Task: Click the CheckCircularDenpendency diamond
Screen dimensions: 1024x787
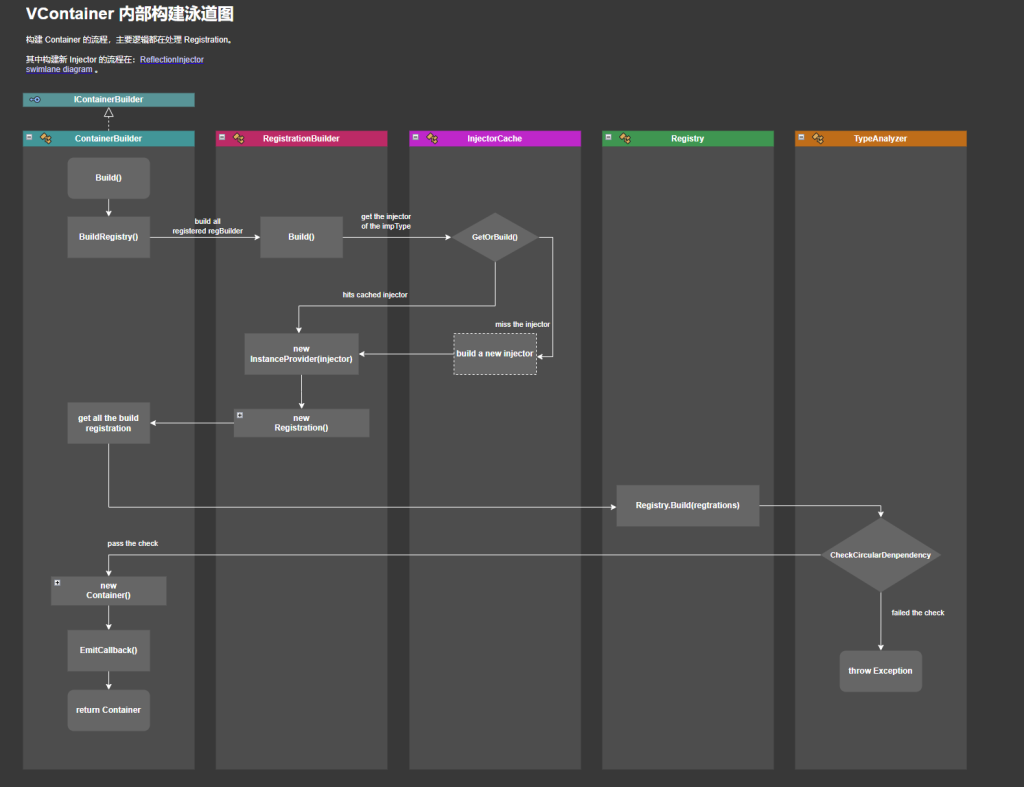Action: click(880, 555)
